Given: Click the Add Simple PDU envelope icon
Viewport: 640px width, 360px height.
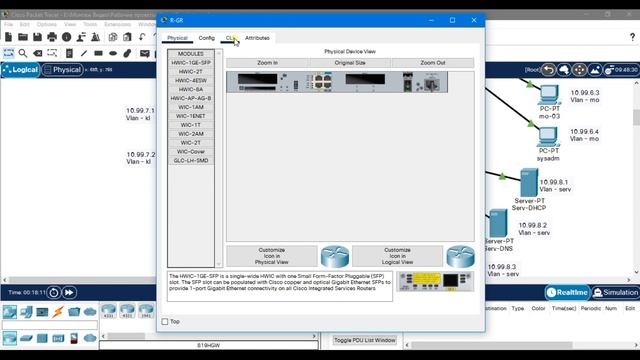Looking at the screenshot, I should pos(145,53).
